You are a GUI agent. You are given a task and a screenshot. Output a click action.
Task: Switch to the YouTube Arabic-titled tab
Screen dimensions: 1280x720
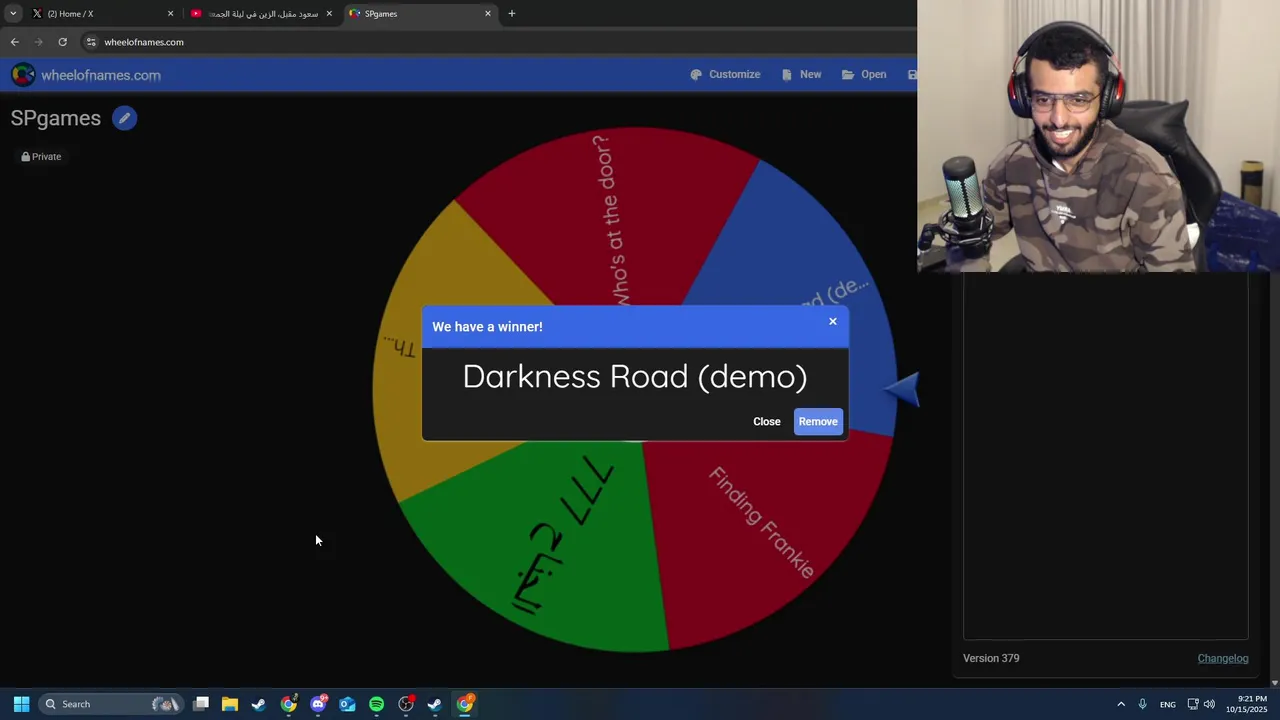(x=262, y=13)
